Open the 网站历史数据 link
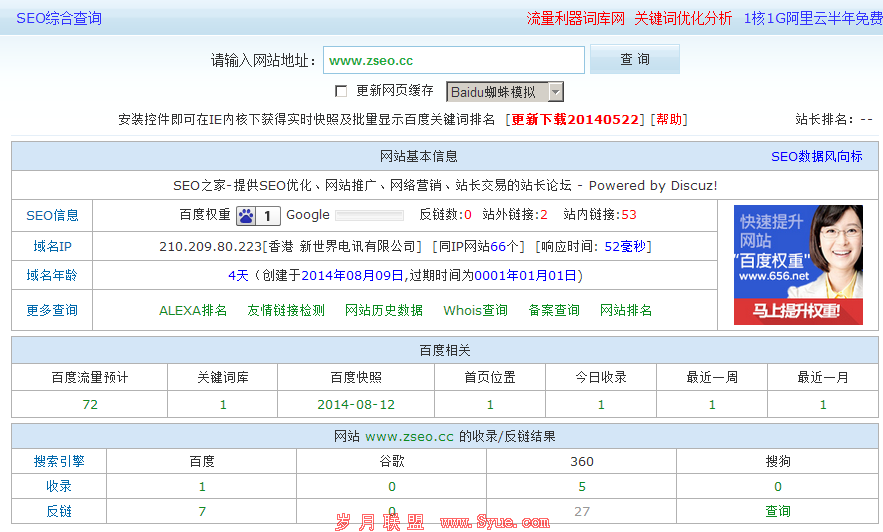 (384, 310)
